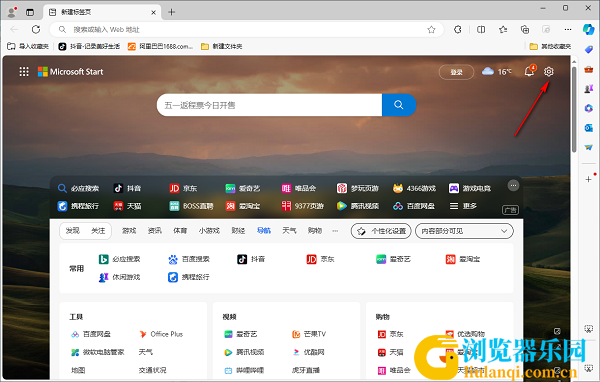Open the 交通状况 link
The height and width of the screenshot is (382, 600).
click(152, 370)
